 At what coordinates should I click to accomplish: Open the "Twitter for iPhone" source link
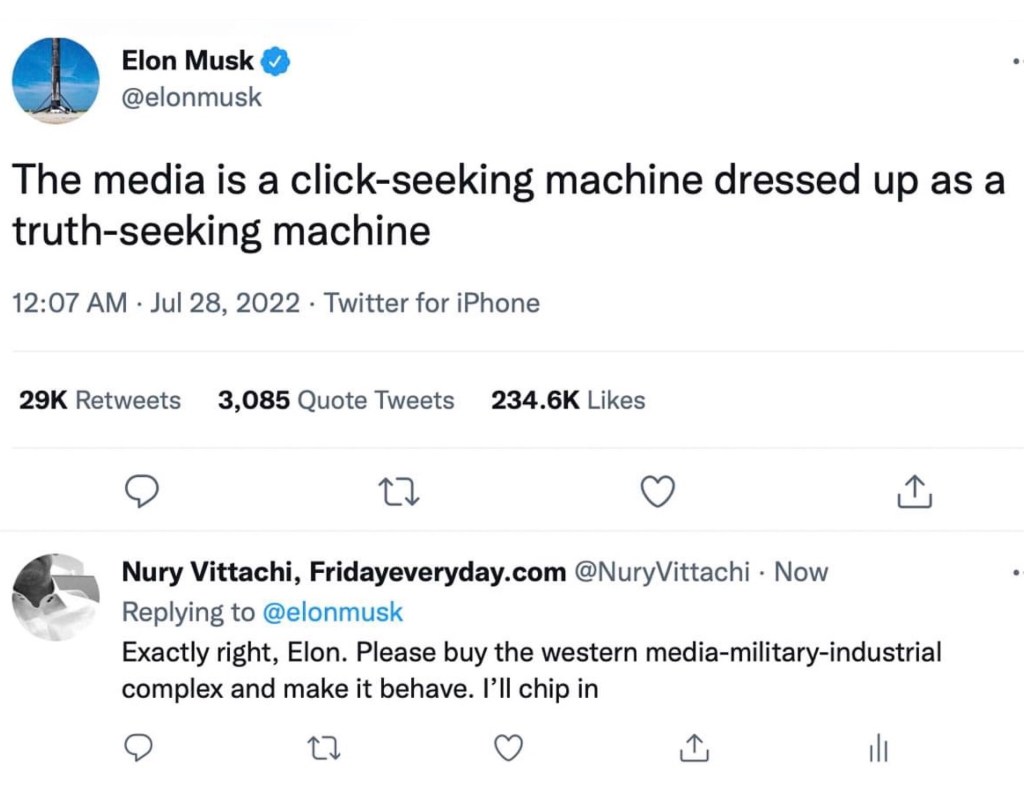click(x=433, y=303)
